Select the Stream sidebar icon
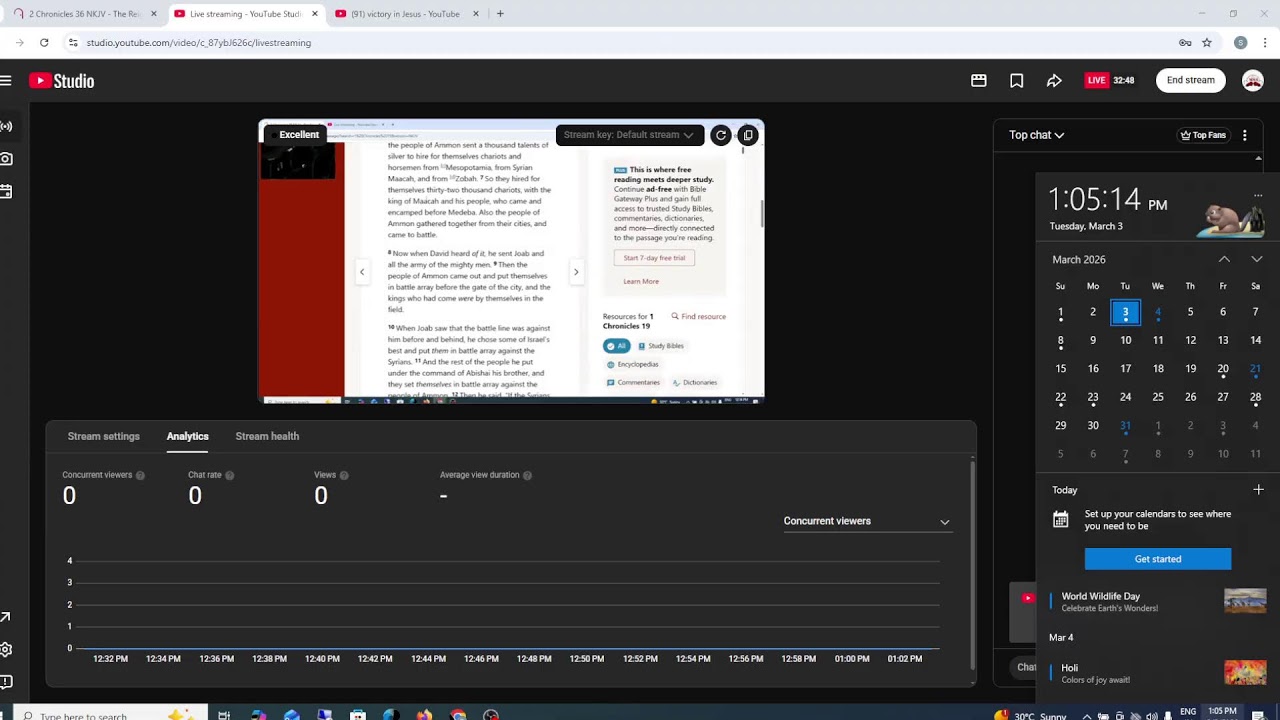This screenshot has height=720, width=1280. click(6, 126)
